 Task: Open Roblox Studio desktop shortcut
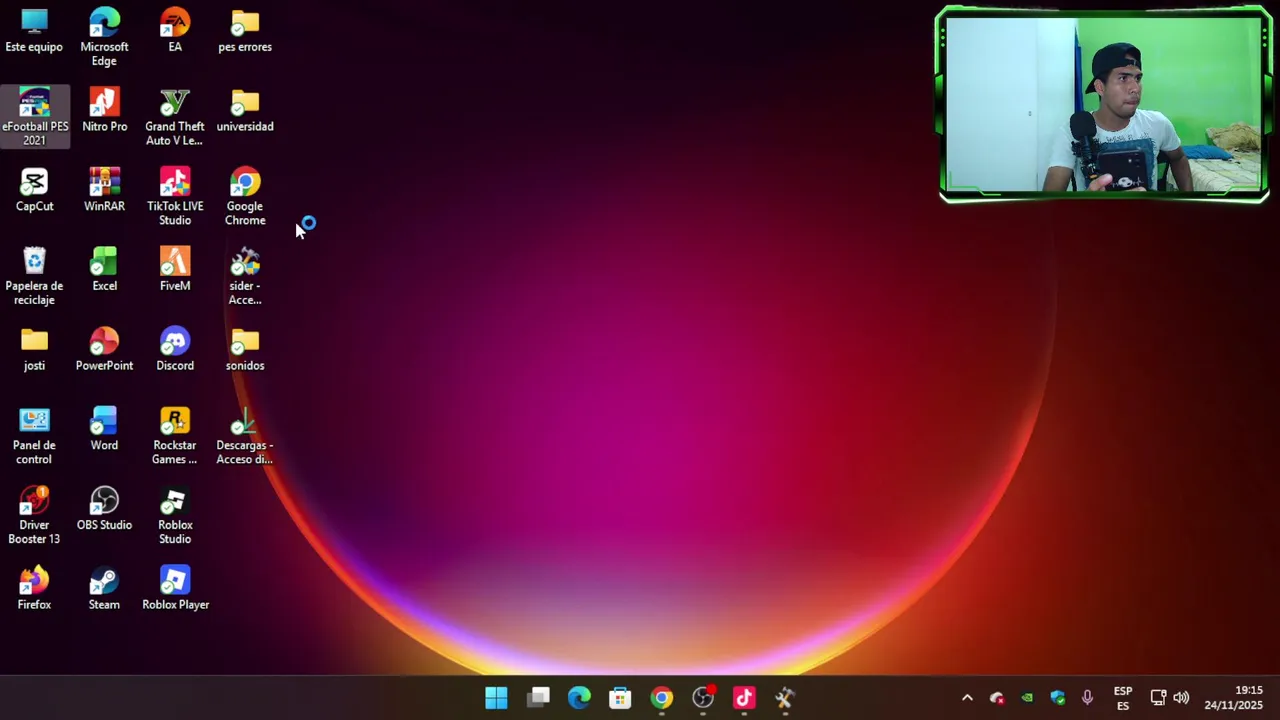pyautogui.click(x=175, y=515)
